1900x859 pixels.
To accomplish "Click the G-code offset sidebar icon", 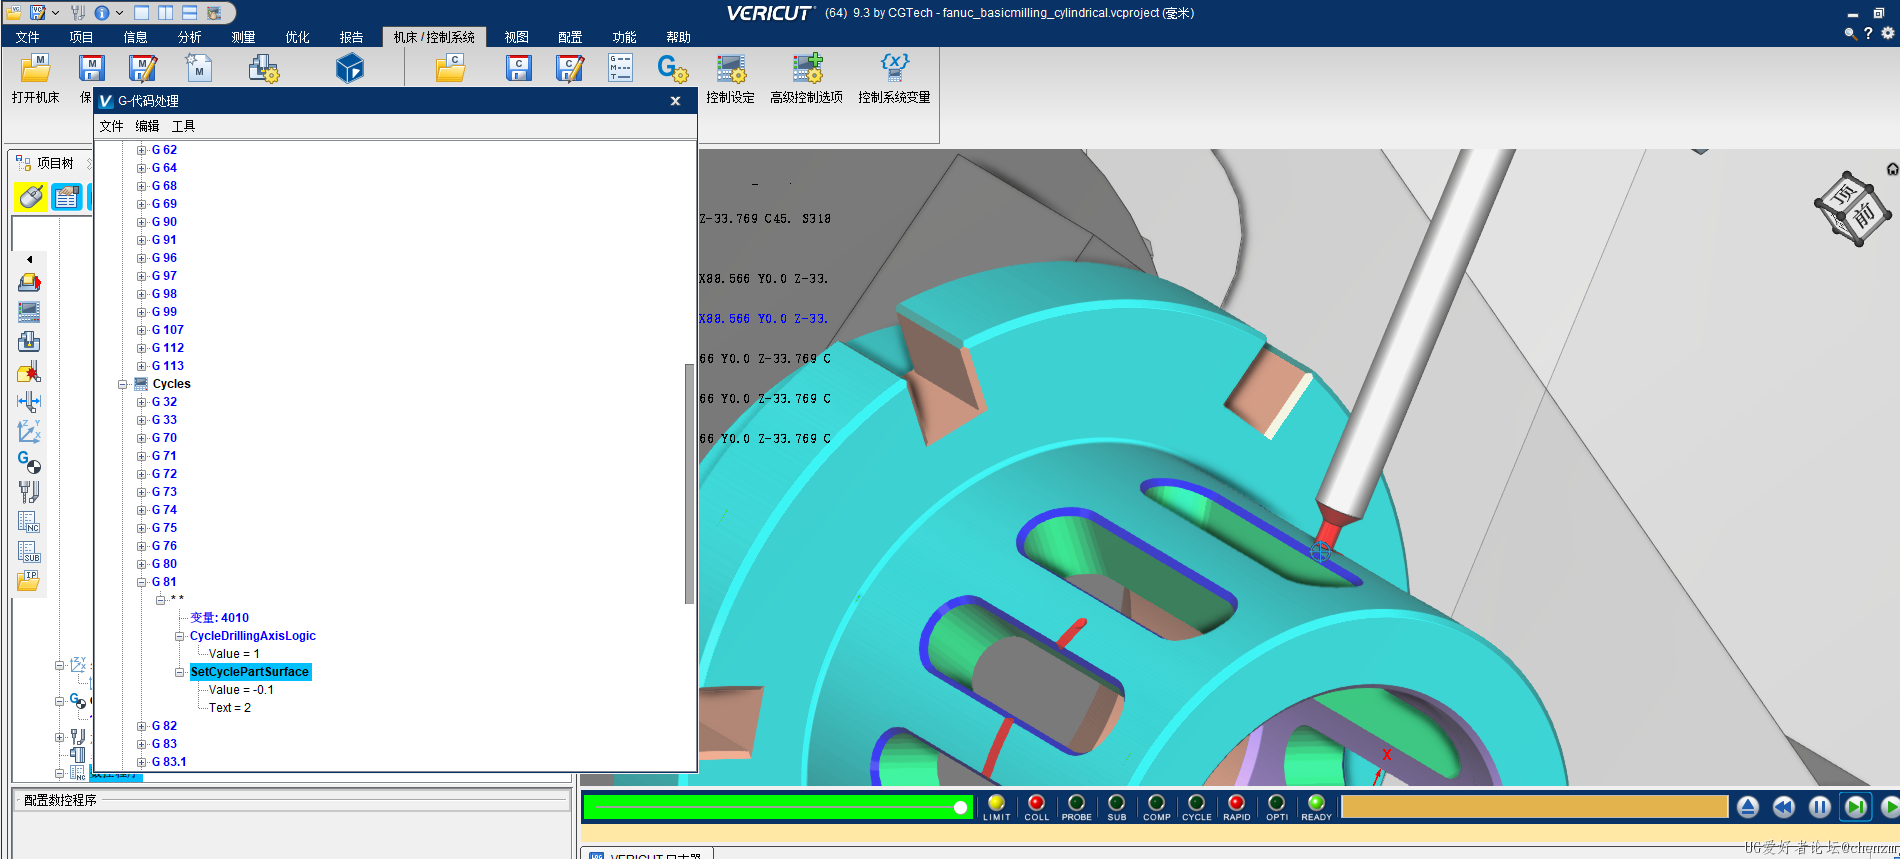I will [29, 461].
